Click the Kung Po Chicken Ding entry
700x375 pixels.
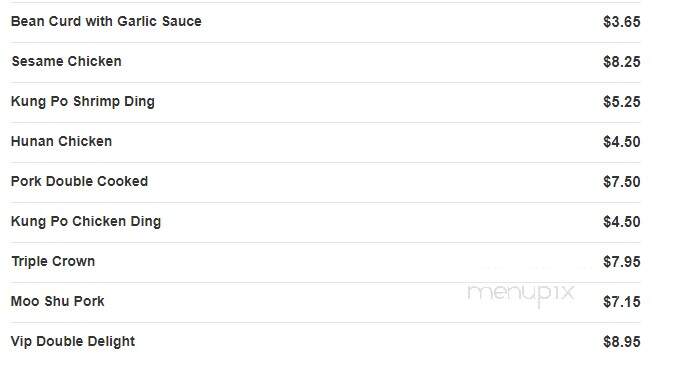tap(86, 221)
